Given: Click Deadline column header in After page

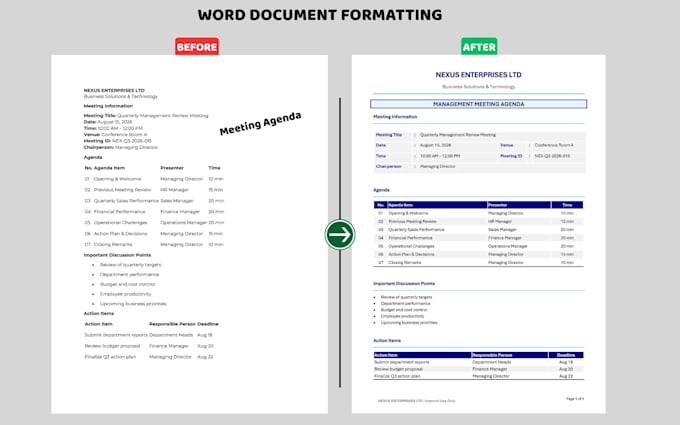Looking at the screenshot, I should (566, 355).
